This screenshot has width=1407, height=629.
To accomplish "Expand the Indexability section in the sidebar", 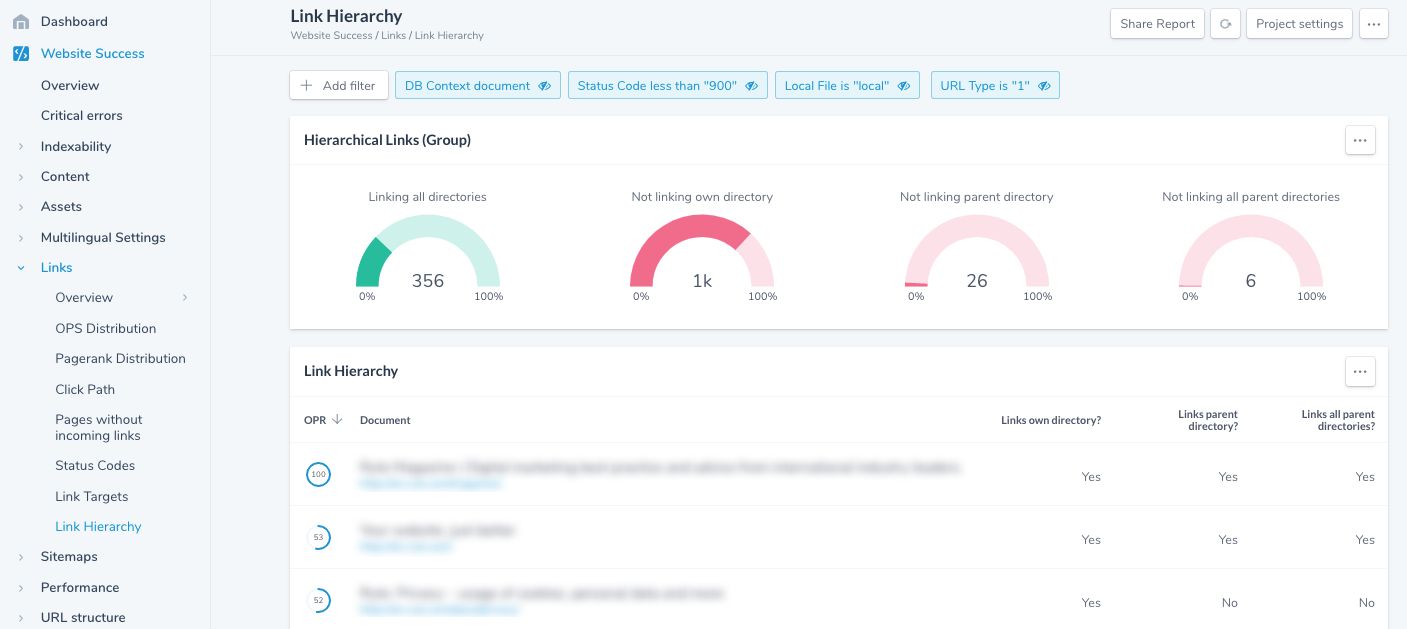I will 22,146.
